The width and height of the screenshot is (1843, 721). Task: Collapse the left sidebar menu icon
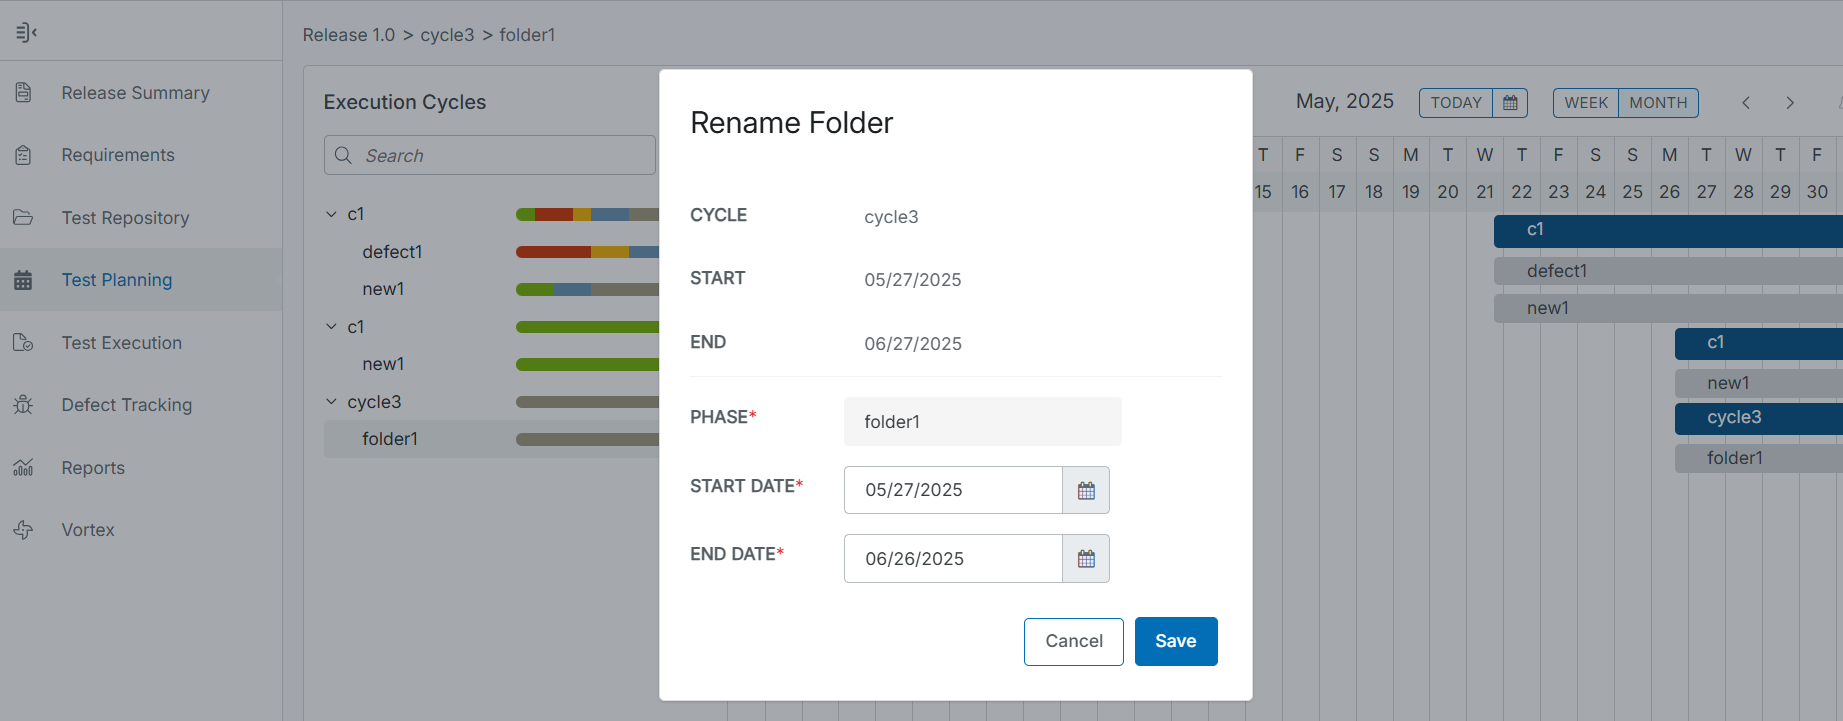26,33
